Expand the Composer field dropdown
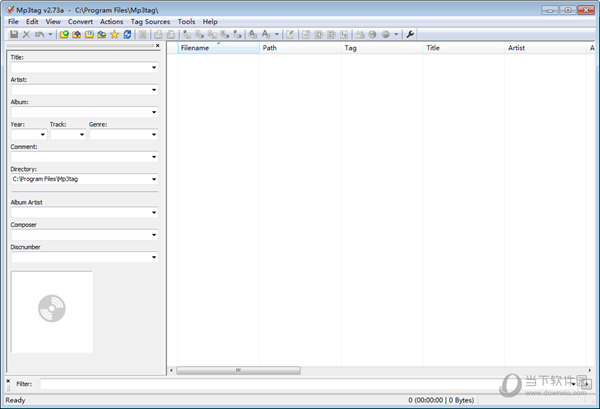600x409 pixels. 154,235
